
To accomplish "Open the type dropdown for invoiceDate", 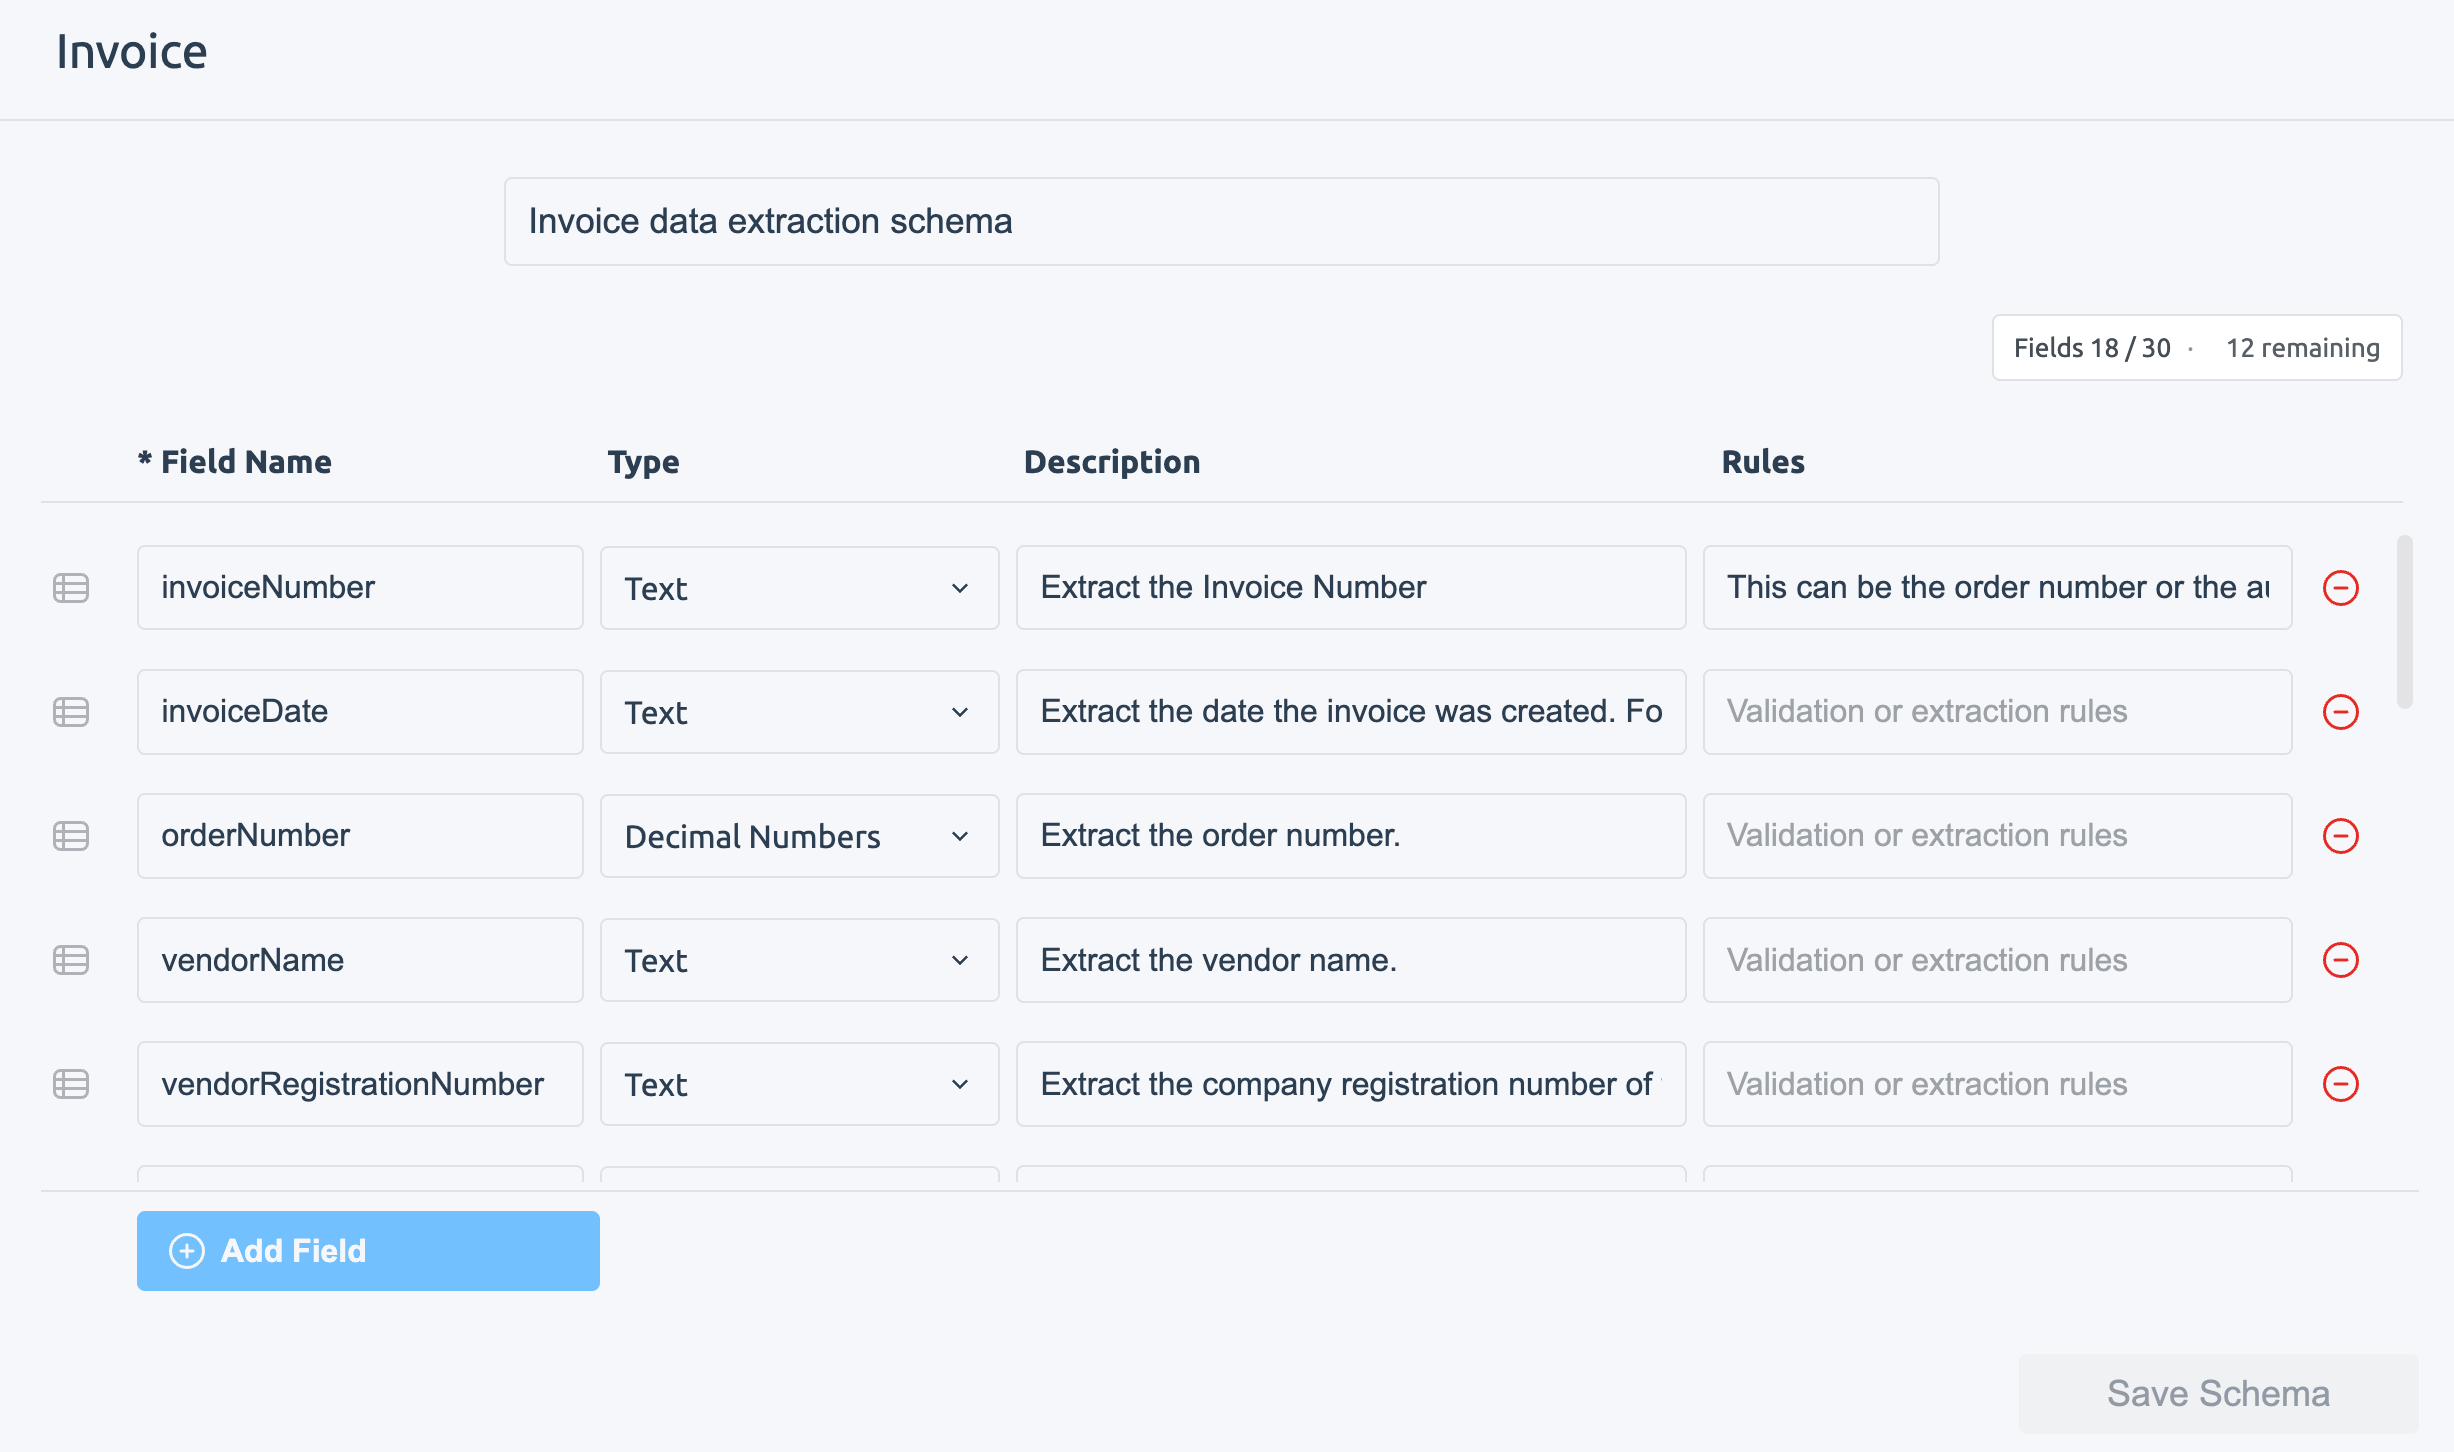I will point(799,711).
